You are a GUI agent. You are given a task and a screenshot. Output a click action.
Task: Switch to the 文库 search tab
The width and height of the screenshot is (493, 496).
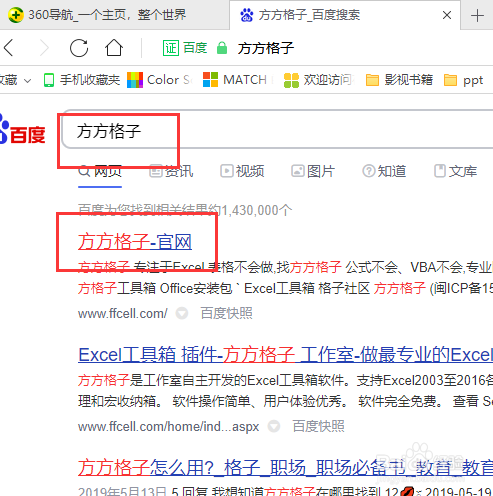pyautogui.click(x=455, y=171)
